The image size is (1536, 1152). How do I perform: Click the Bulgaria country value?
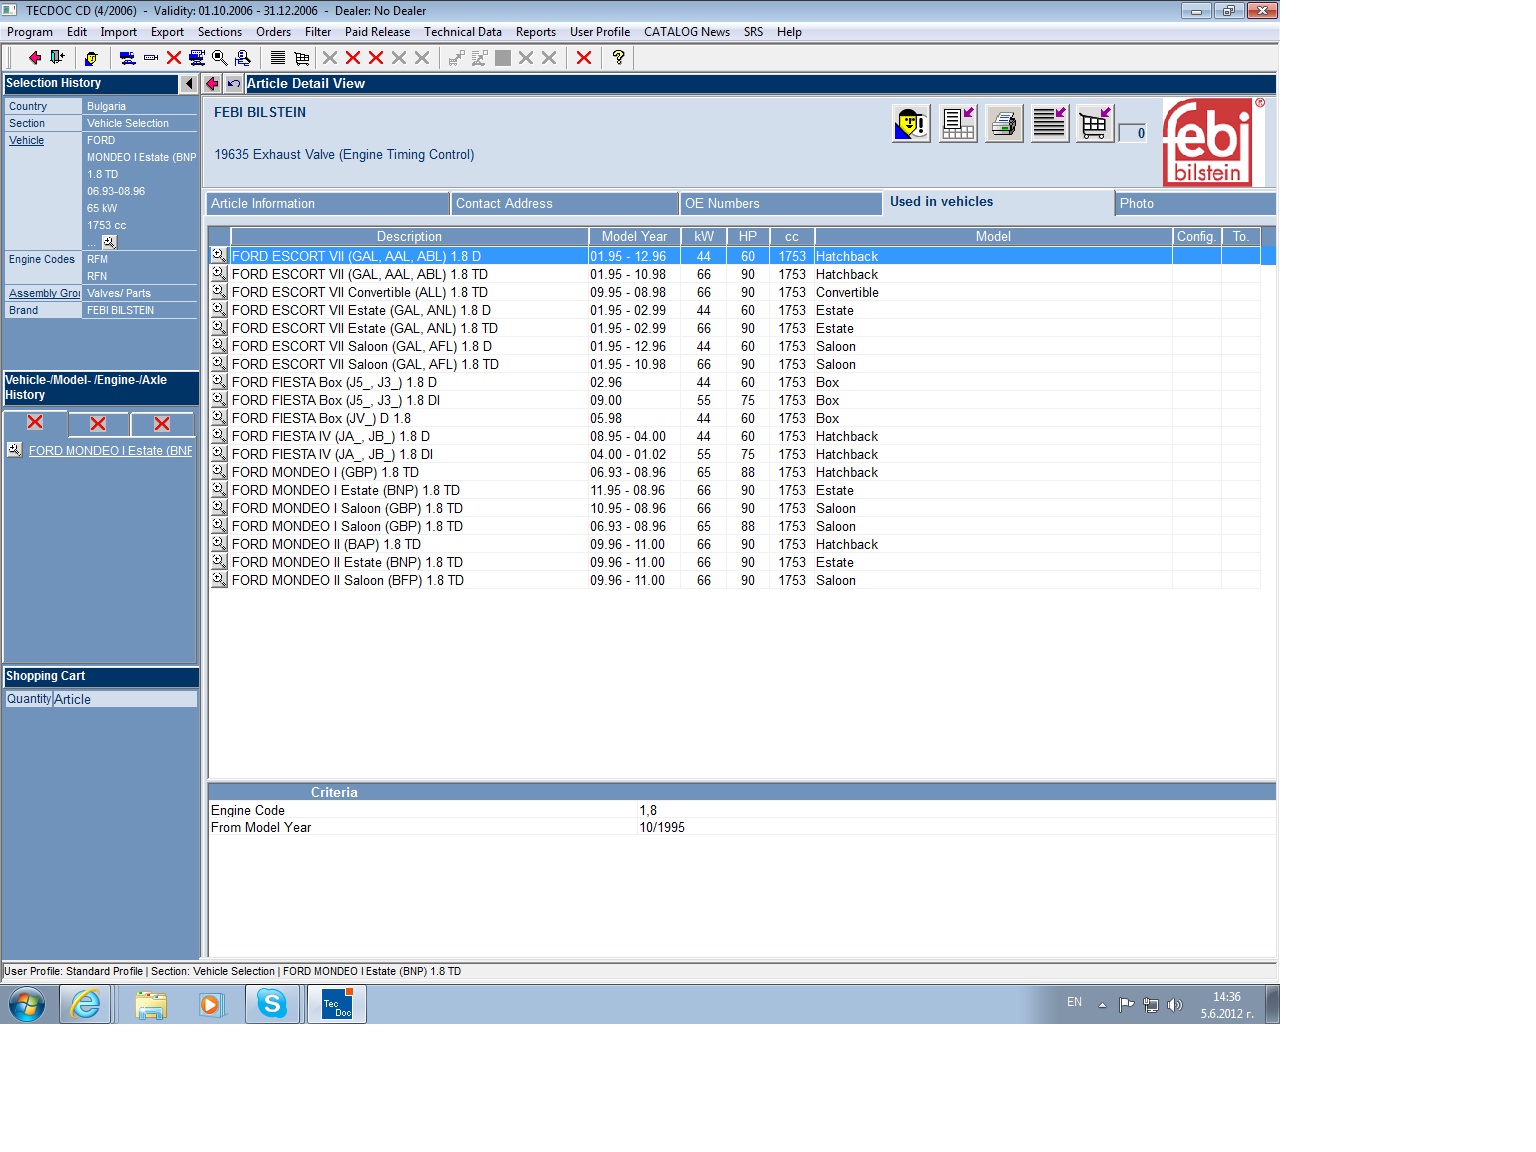(106, 107)
